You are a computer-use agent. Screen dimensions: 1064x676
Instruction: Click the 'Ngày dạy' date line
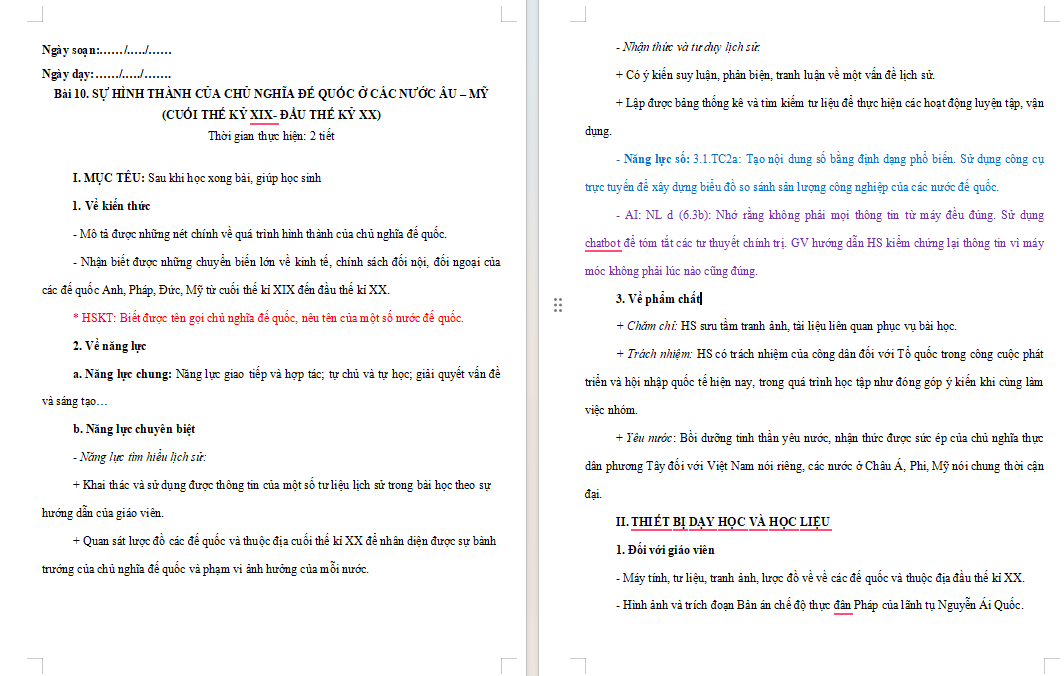(107, 73)
